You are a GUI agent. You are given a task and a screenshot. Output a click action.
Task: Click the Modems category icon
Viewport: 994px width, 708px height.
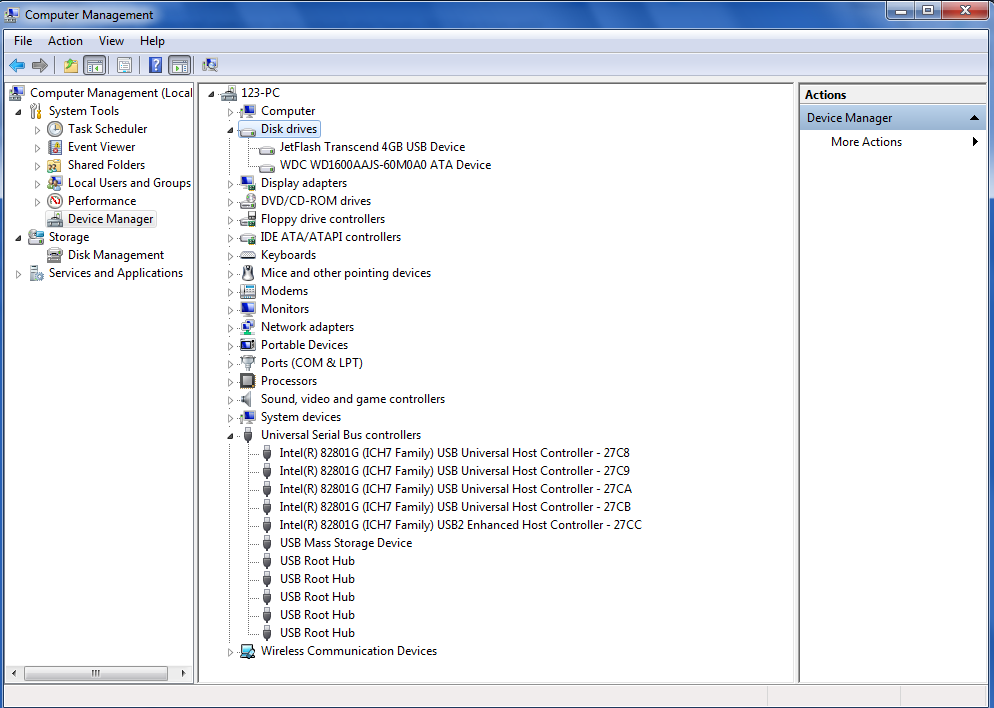coord(248,291)
